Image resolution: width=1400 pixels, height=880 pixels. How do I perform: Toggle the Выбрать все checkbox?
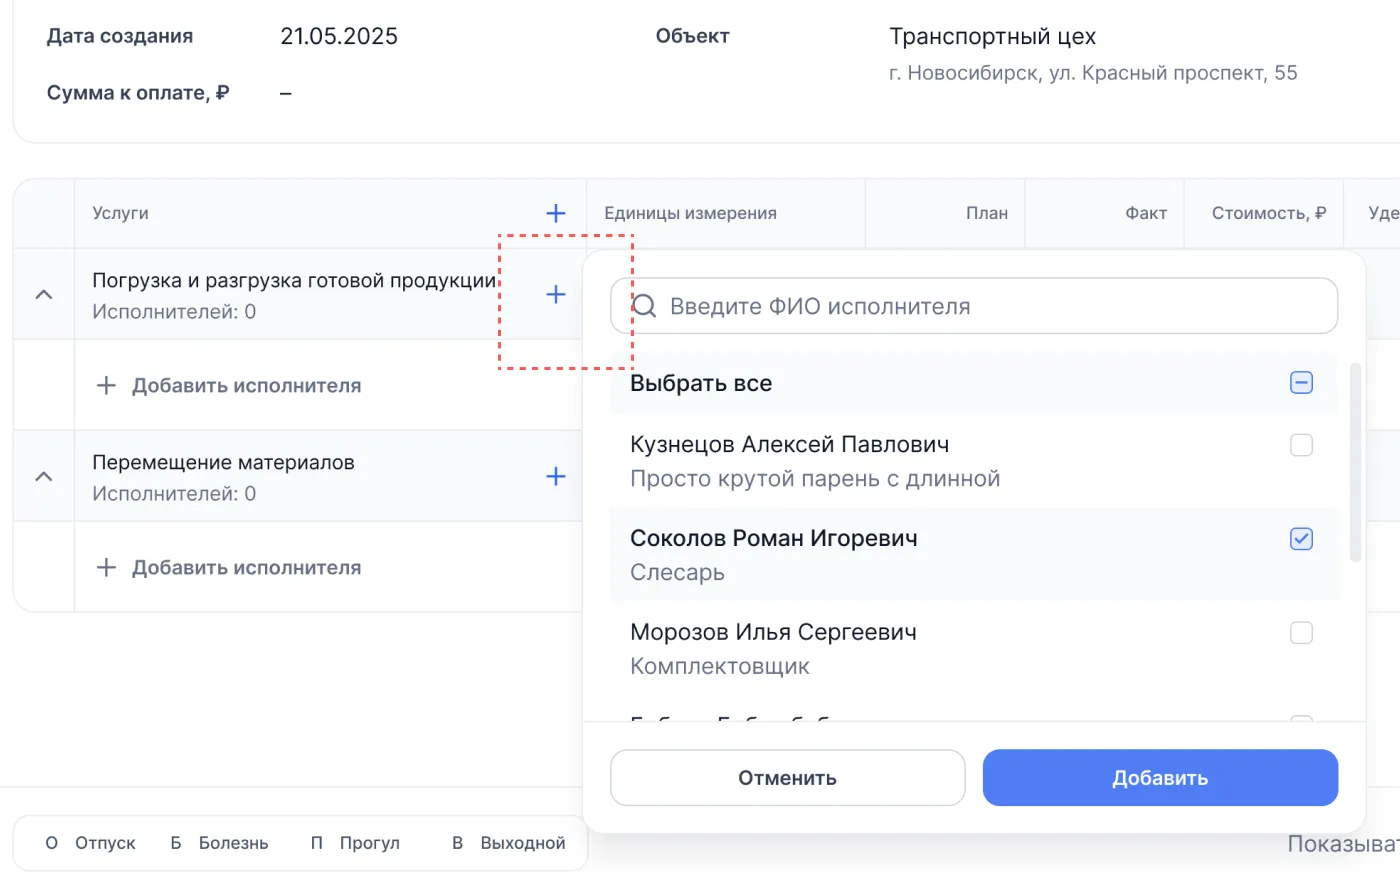(1301, 383)
